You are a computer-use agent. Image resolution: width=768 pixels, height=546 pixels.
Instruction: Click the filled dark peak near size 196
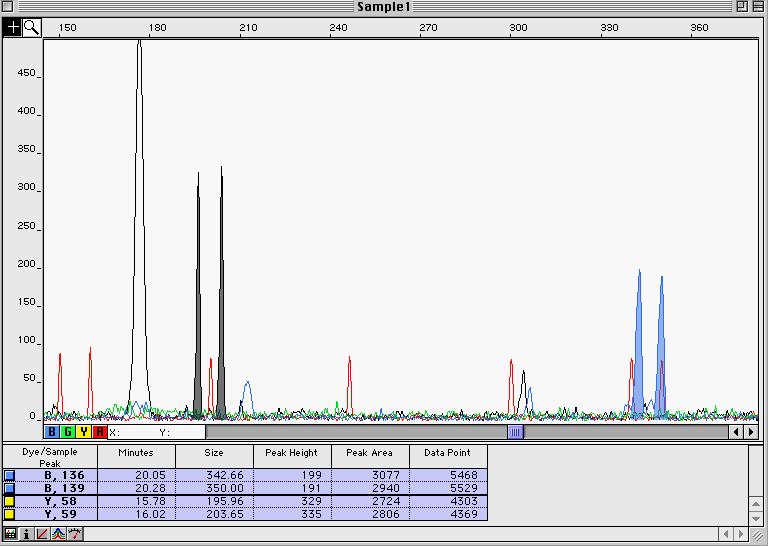pyautogui.click(x=198, y=343)
